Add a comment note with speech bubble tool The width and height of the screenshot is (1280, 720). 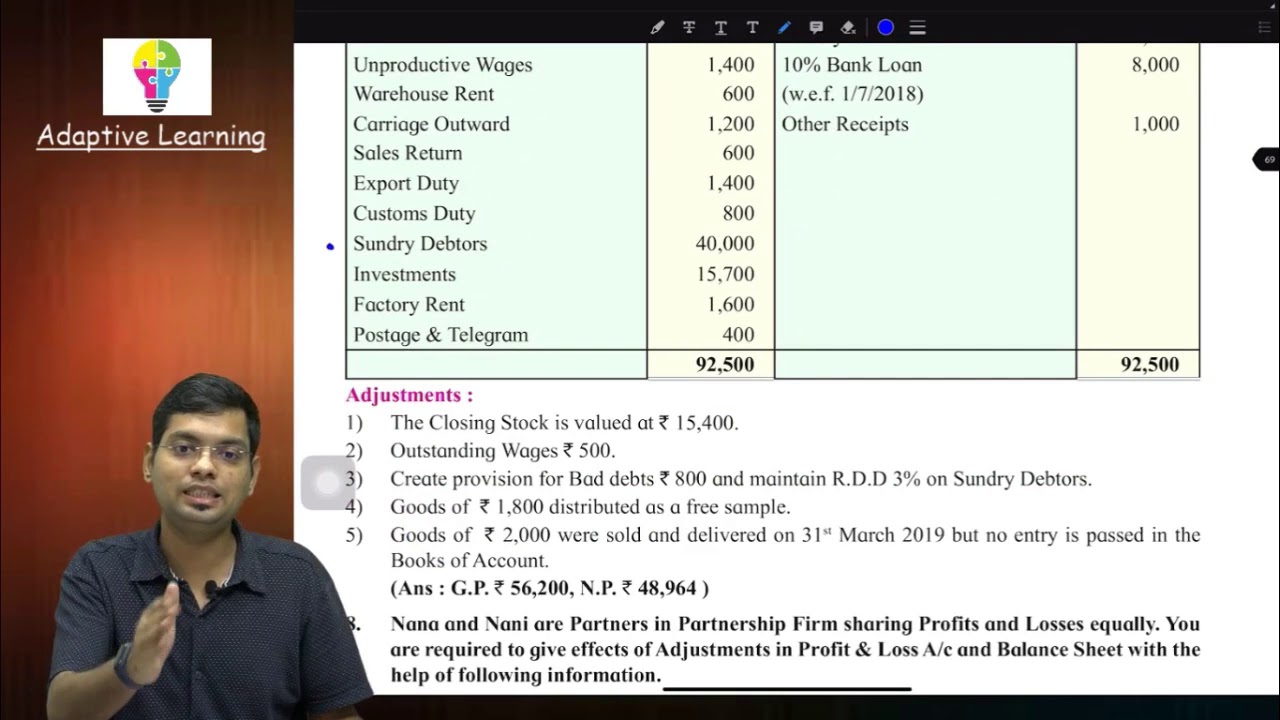816,28
